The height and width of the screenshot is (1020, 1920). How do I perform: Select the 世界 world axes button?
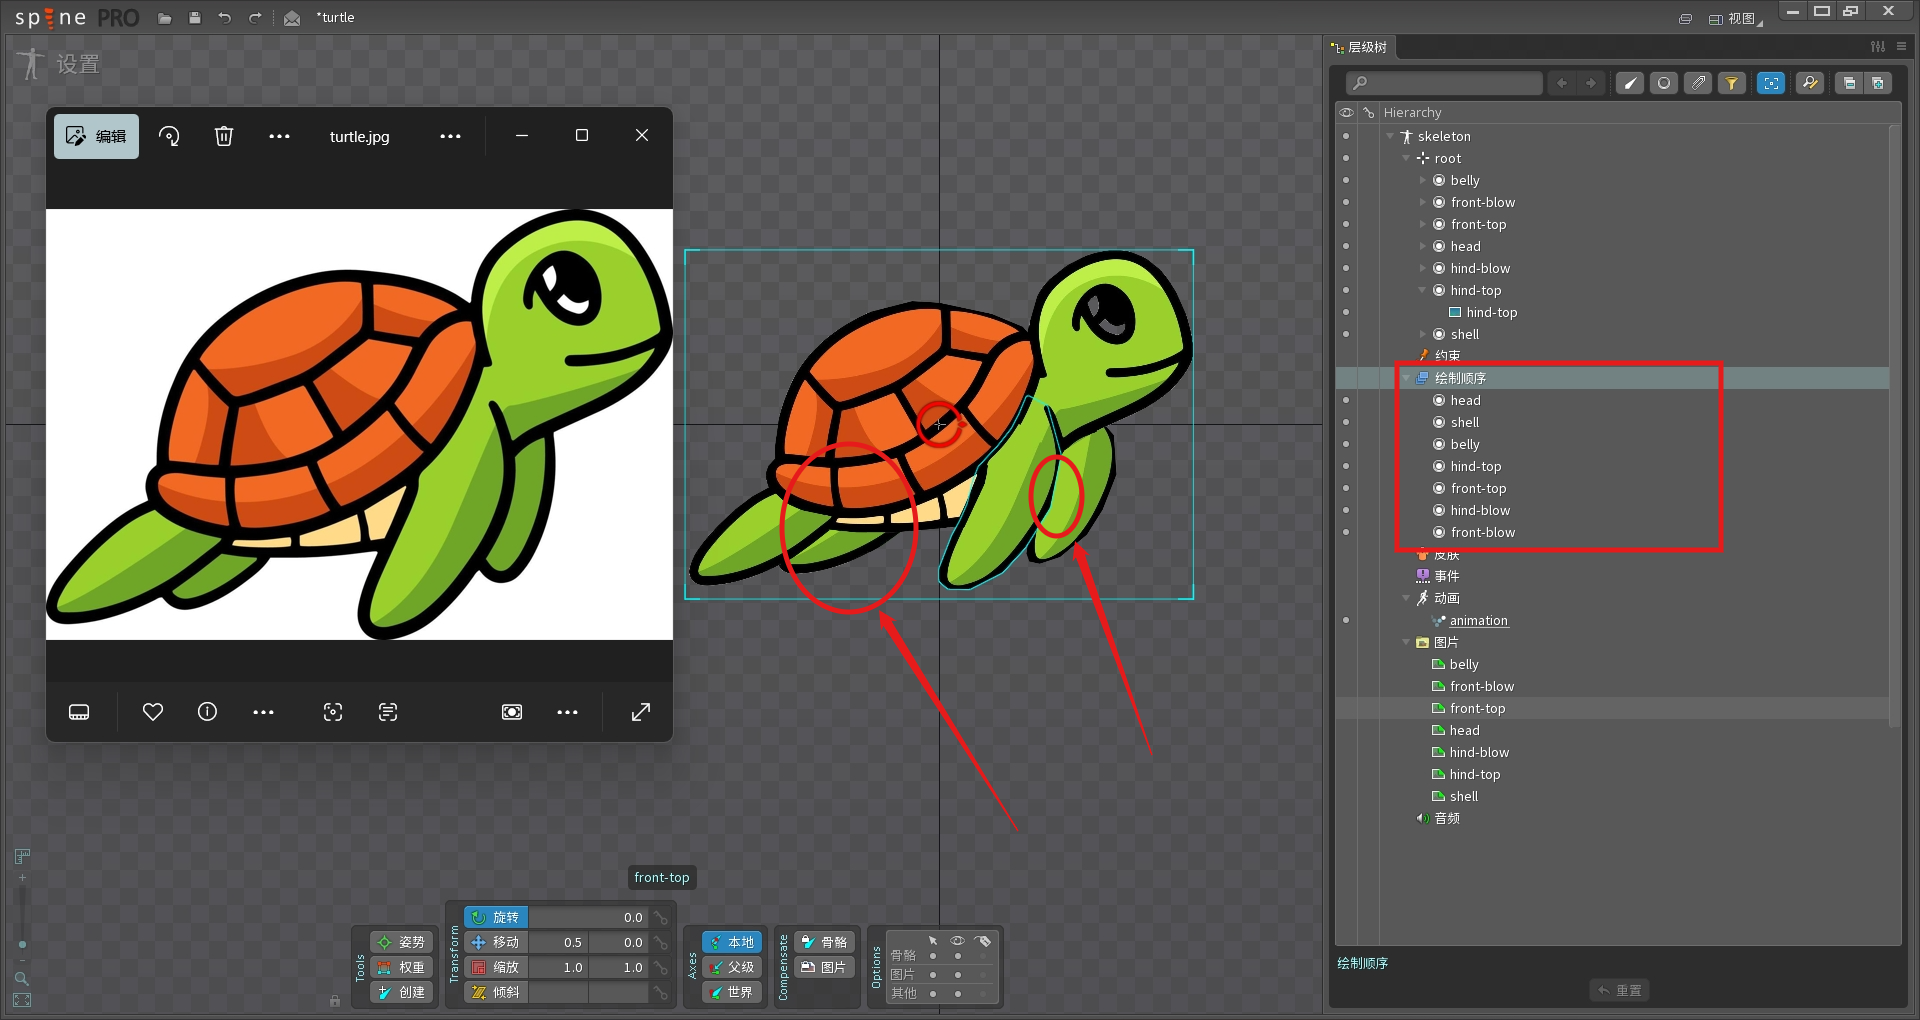pyautogui.click(x=732, y=992)
